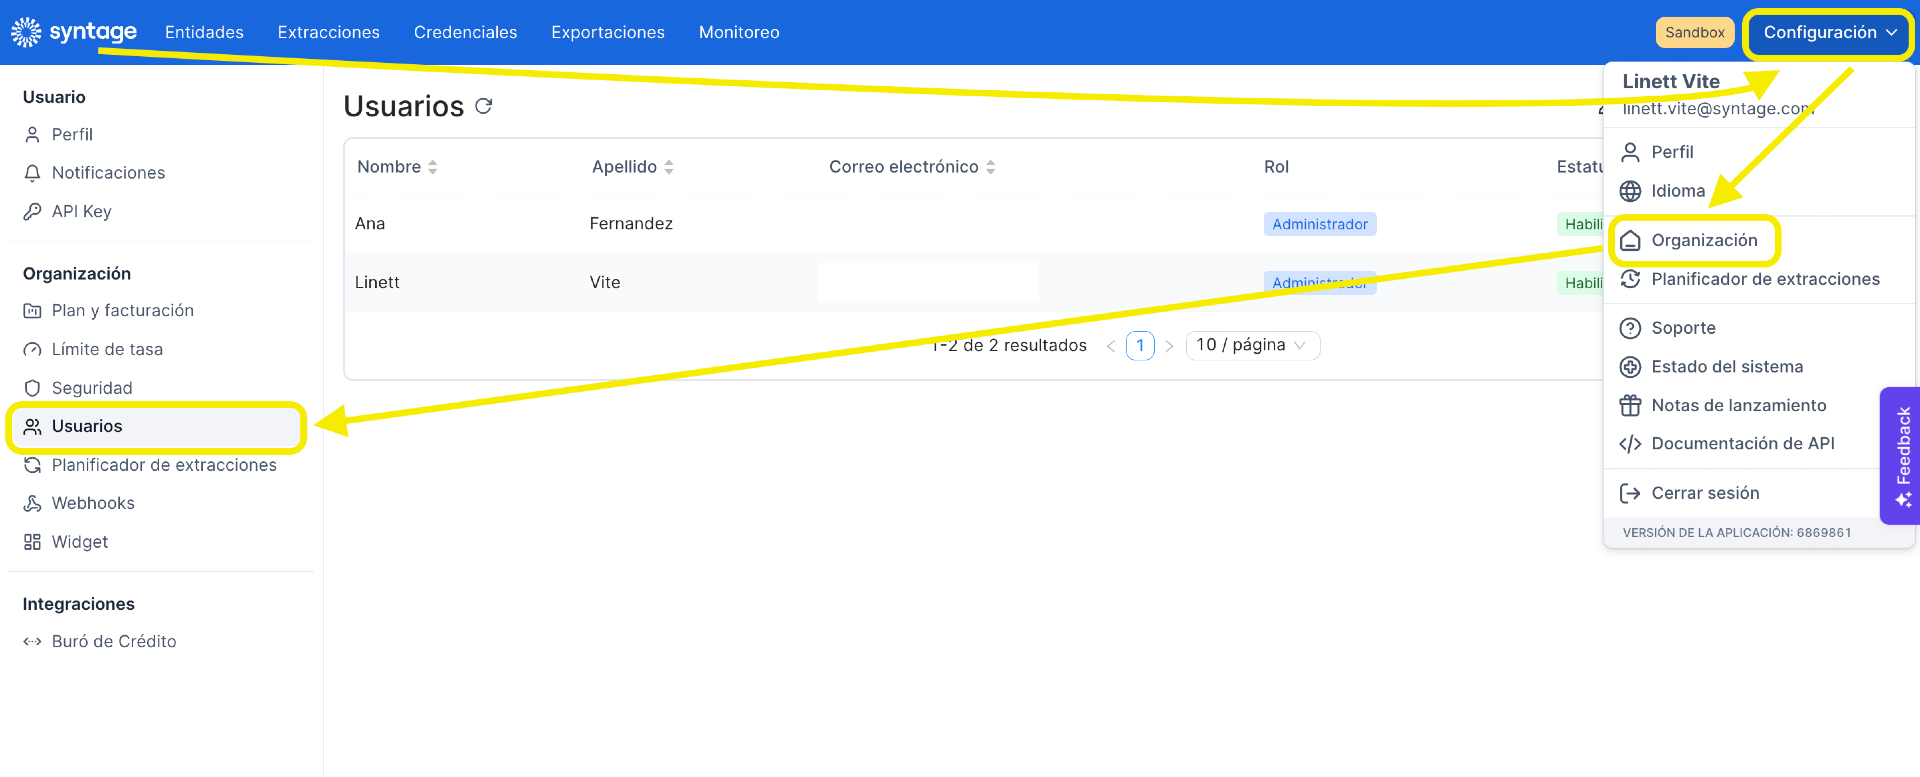
Task: Click the Perfil person icon in sidebar
Action: tap(32, 134)
